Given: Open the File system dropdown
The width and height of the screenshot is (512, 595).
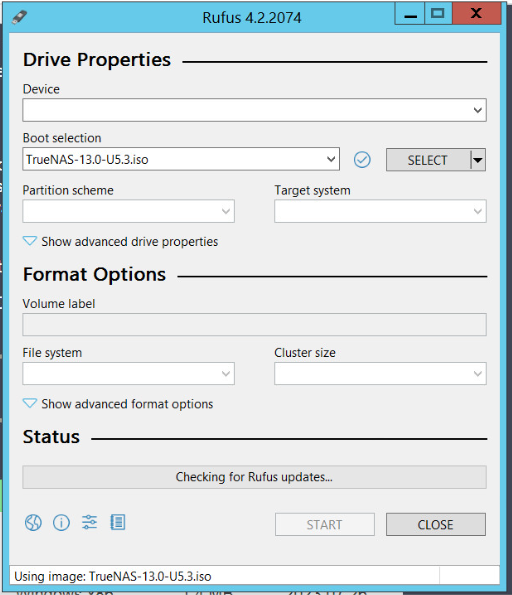Looking at the screenshot, I should [x=128, y=373].
